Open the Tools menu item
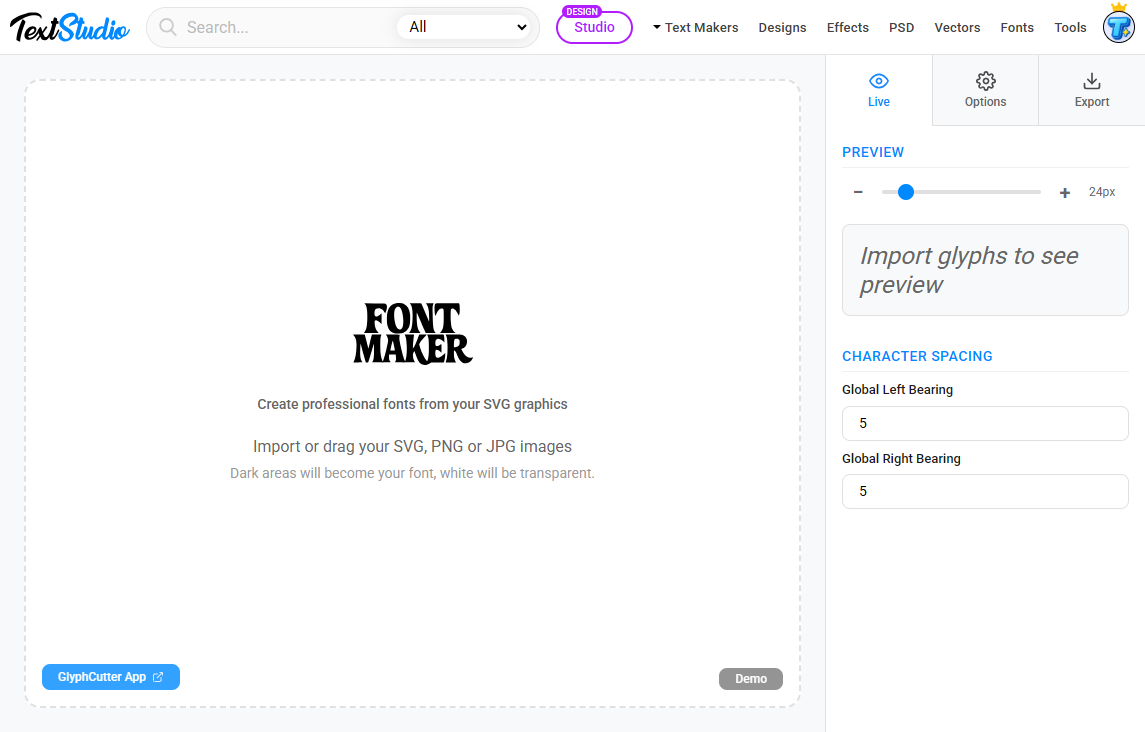Image resolution: width=1145 pixels, height=732 pixels. tap(1070, 27)
